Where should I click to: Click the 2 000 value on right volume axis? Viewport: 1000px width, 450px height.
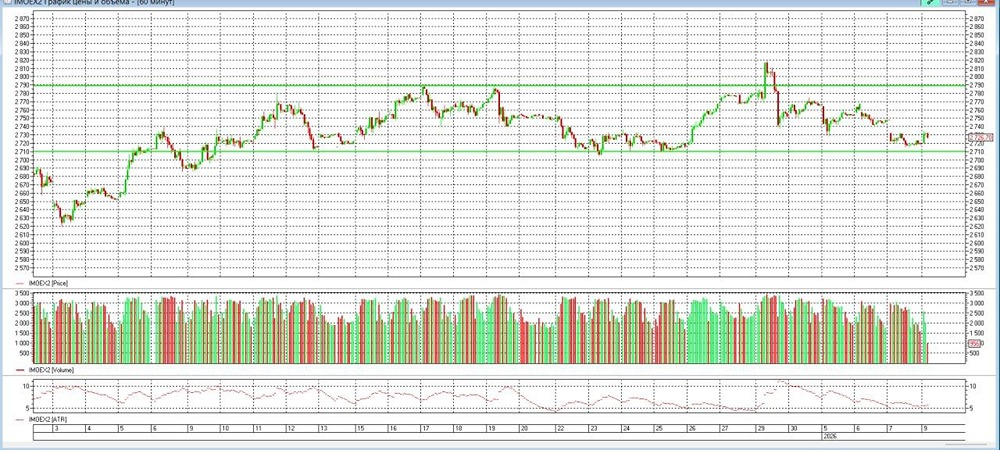(x=977, y=323)
